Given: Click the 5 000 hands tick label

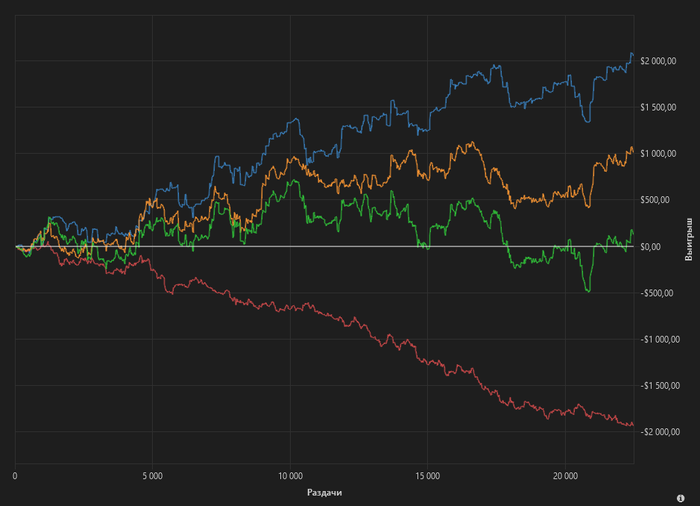Looking at the screenshot, I should click(153, 476).
